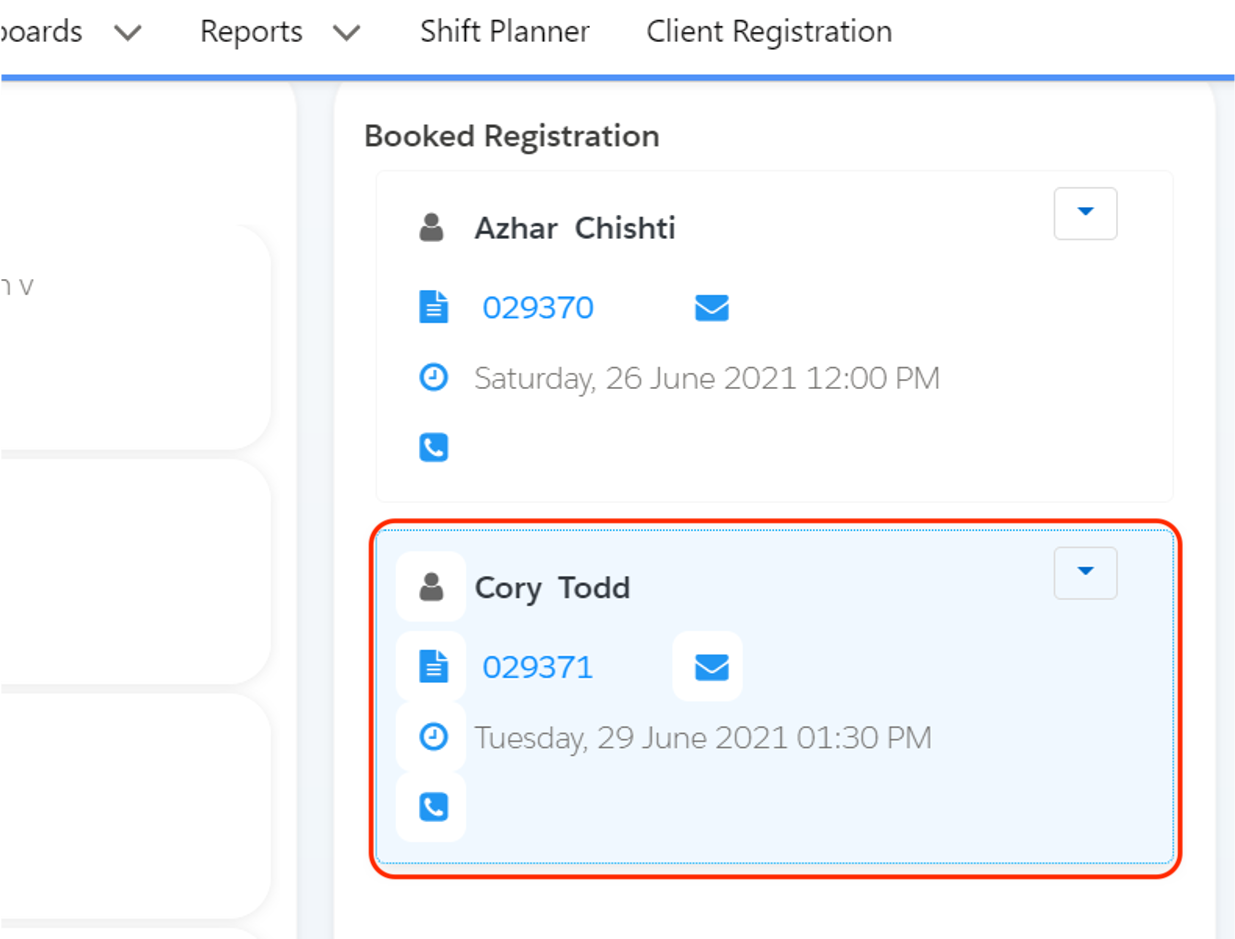Click the person icon next to Cory Todd
This screenshot has width=1235, height=939.
[430, 587]
